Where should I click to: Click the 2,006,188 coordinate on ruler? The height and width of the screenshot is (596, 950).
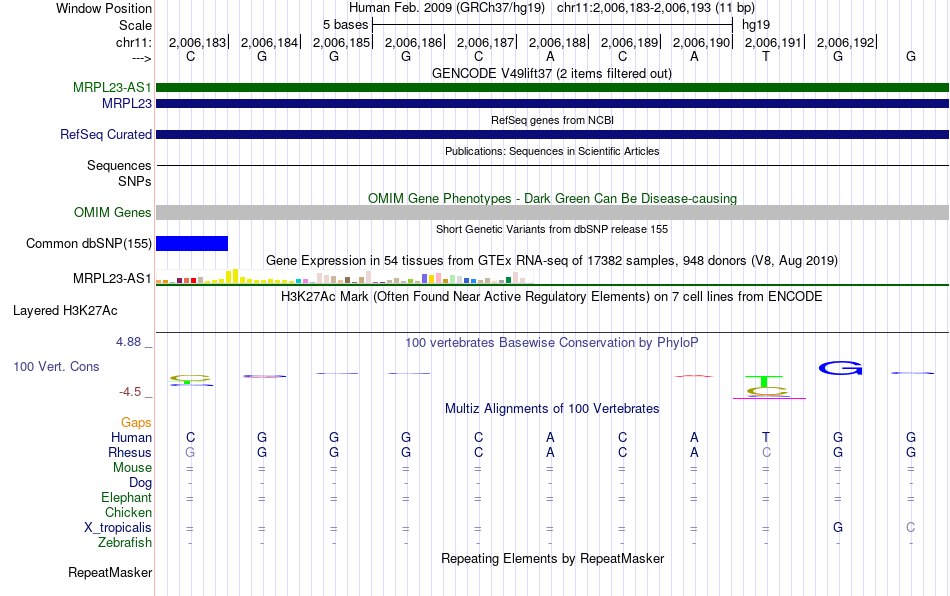click(x=557, y=42)
